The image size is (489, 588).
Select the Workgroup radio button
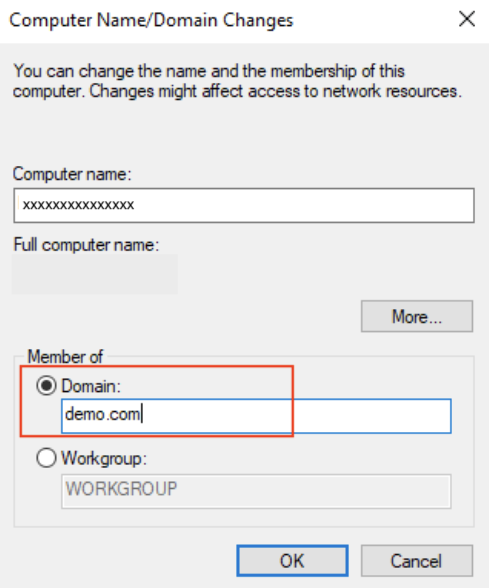coord(46,458)
